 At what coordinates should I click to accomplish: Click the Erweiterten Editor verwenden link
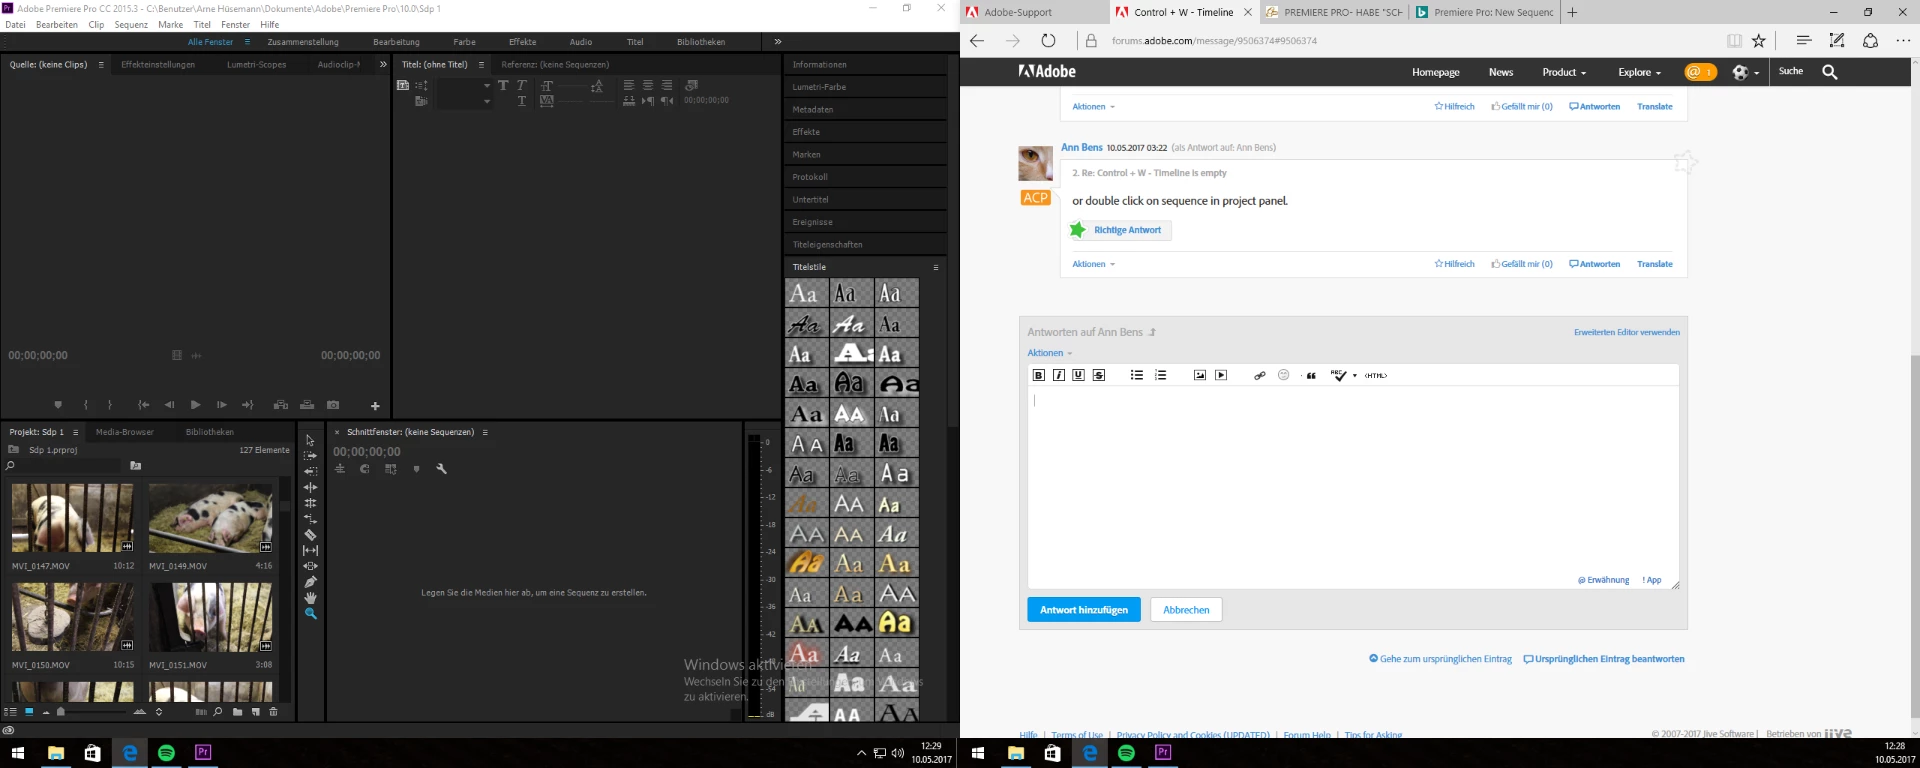pos(1627,332)
